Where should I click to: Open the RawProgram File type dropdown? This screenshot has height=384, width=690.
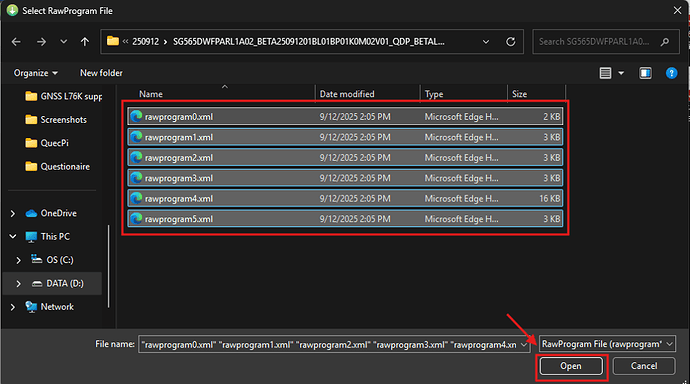(607, 344)
